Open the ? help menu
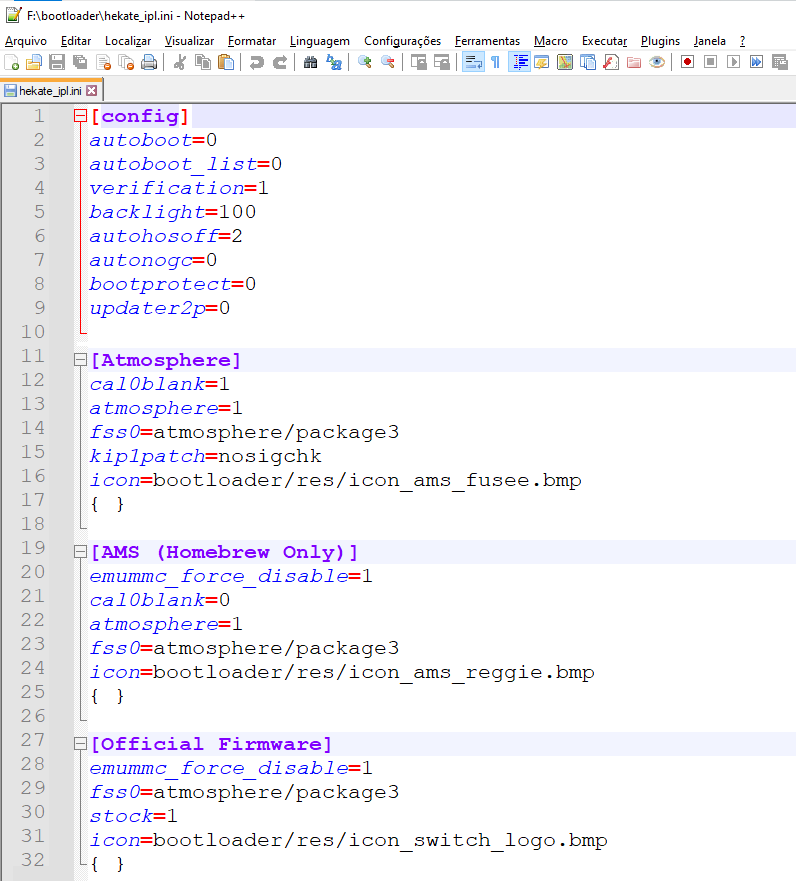The width and height of the screenshot is (796, 881). [743, 41]
